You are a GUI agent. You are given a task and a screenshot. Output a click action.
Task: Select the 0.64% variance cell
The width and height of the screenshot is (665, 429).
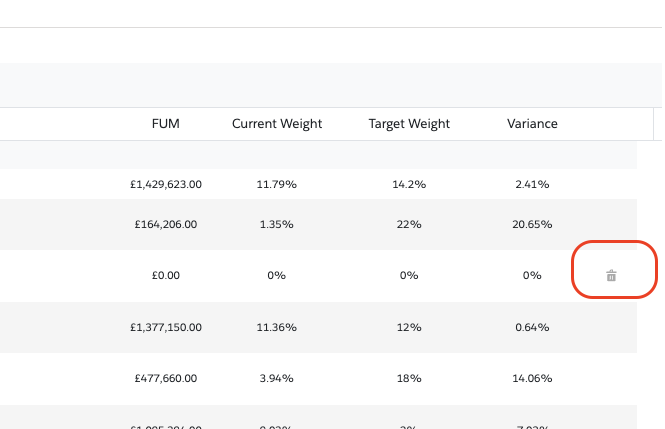click(x=532, y=327)
